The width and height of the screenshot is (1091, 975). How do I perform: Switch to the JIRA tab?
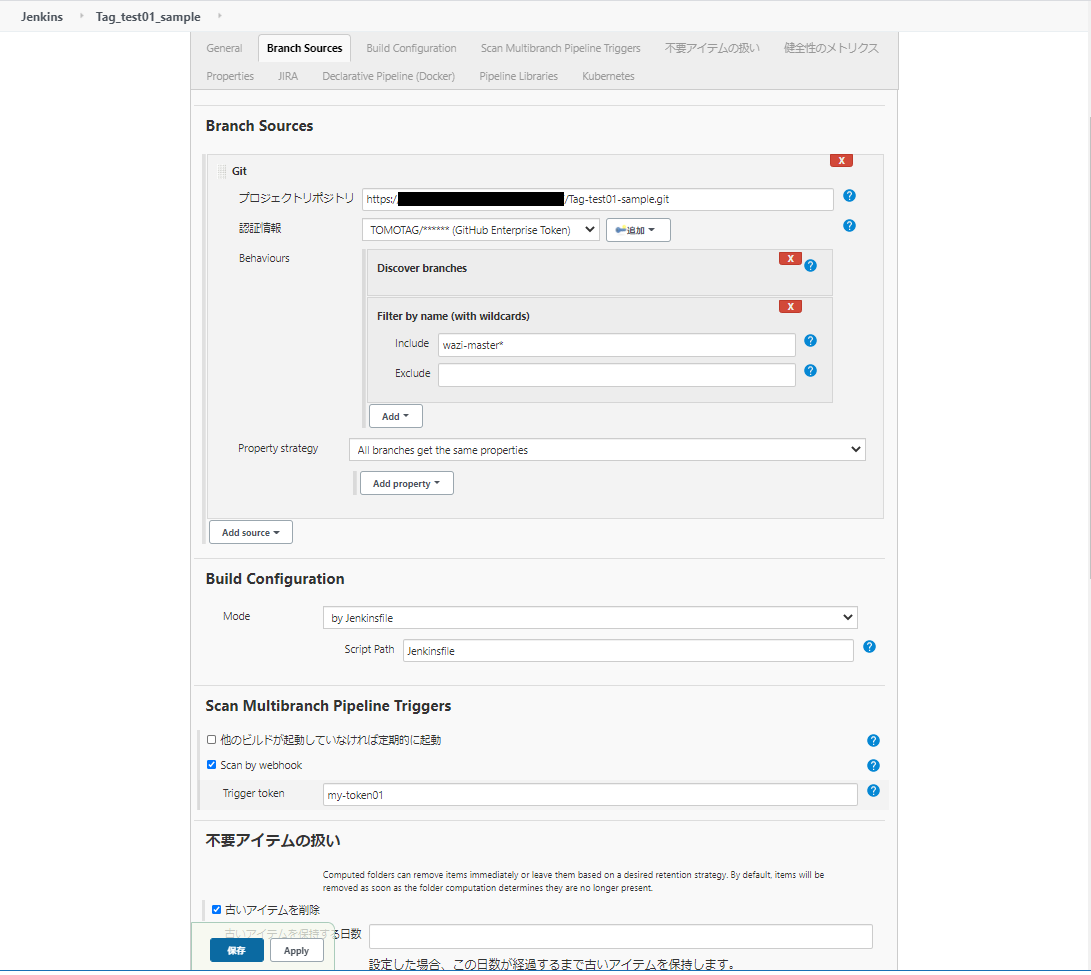coord(288,76)
